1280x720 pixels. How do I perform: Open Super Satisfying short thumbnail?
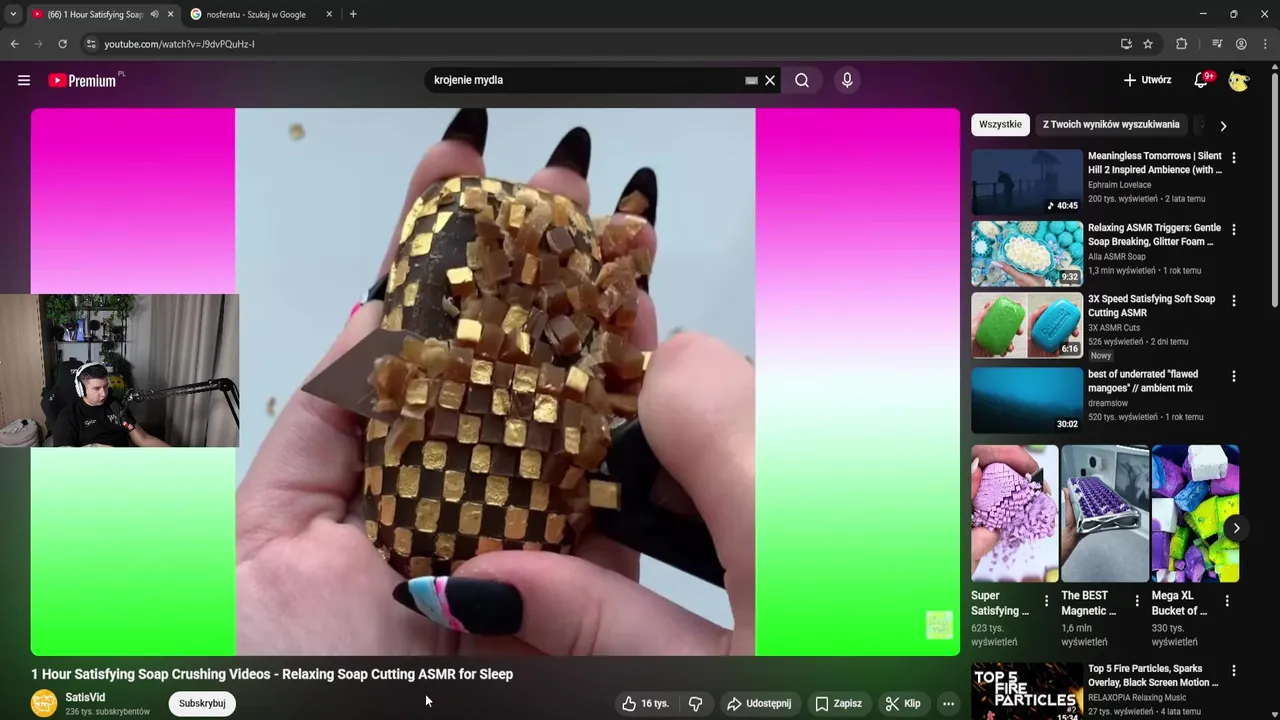pyautogui.click(x=1014, y=513)
